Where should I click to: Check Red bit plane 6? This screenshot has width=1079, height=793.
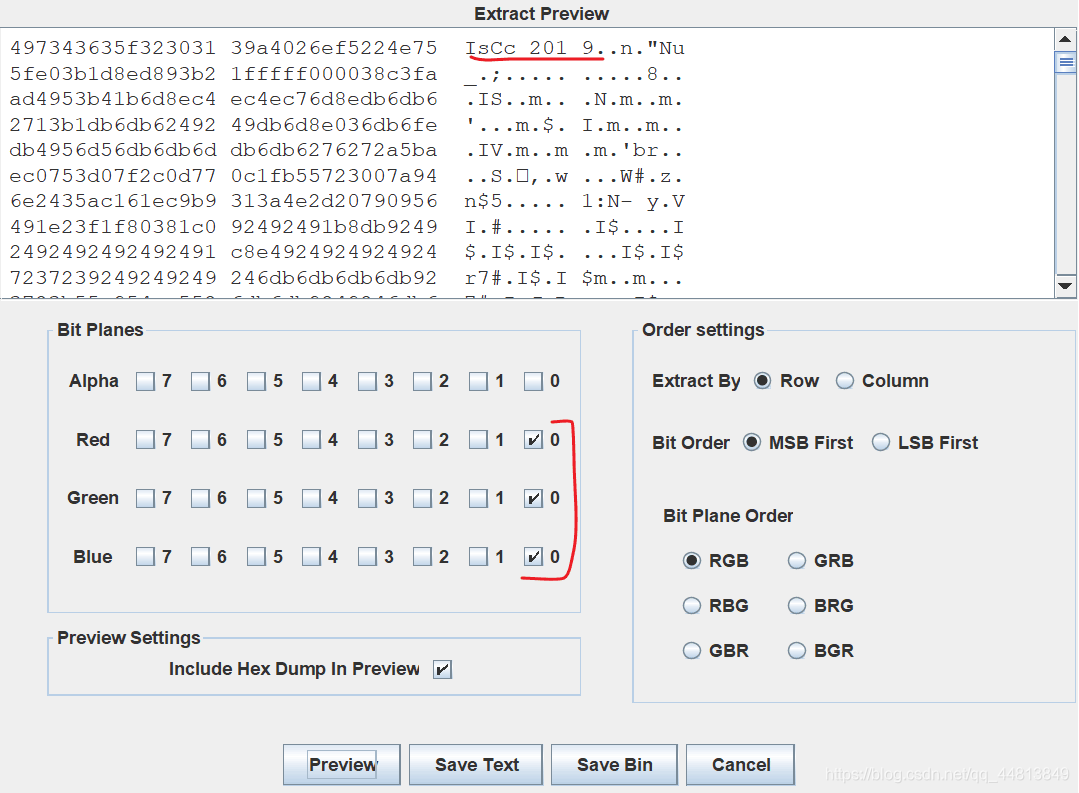click(x=200, y=440)
